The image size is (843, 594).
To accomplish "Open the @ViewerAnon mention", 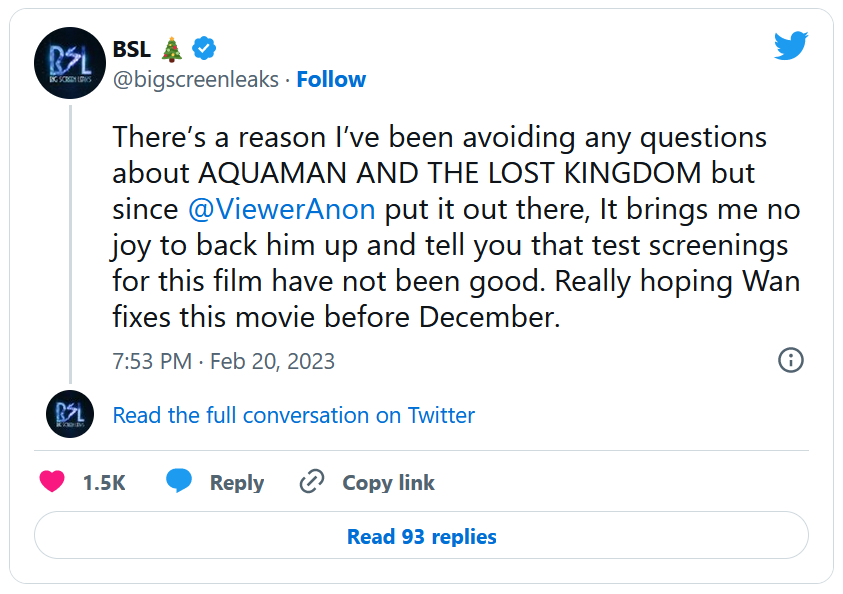I will [x=282, y=209].
